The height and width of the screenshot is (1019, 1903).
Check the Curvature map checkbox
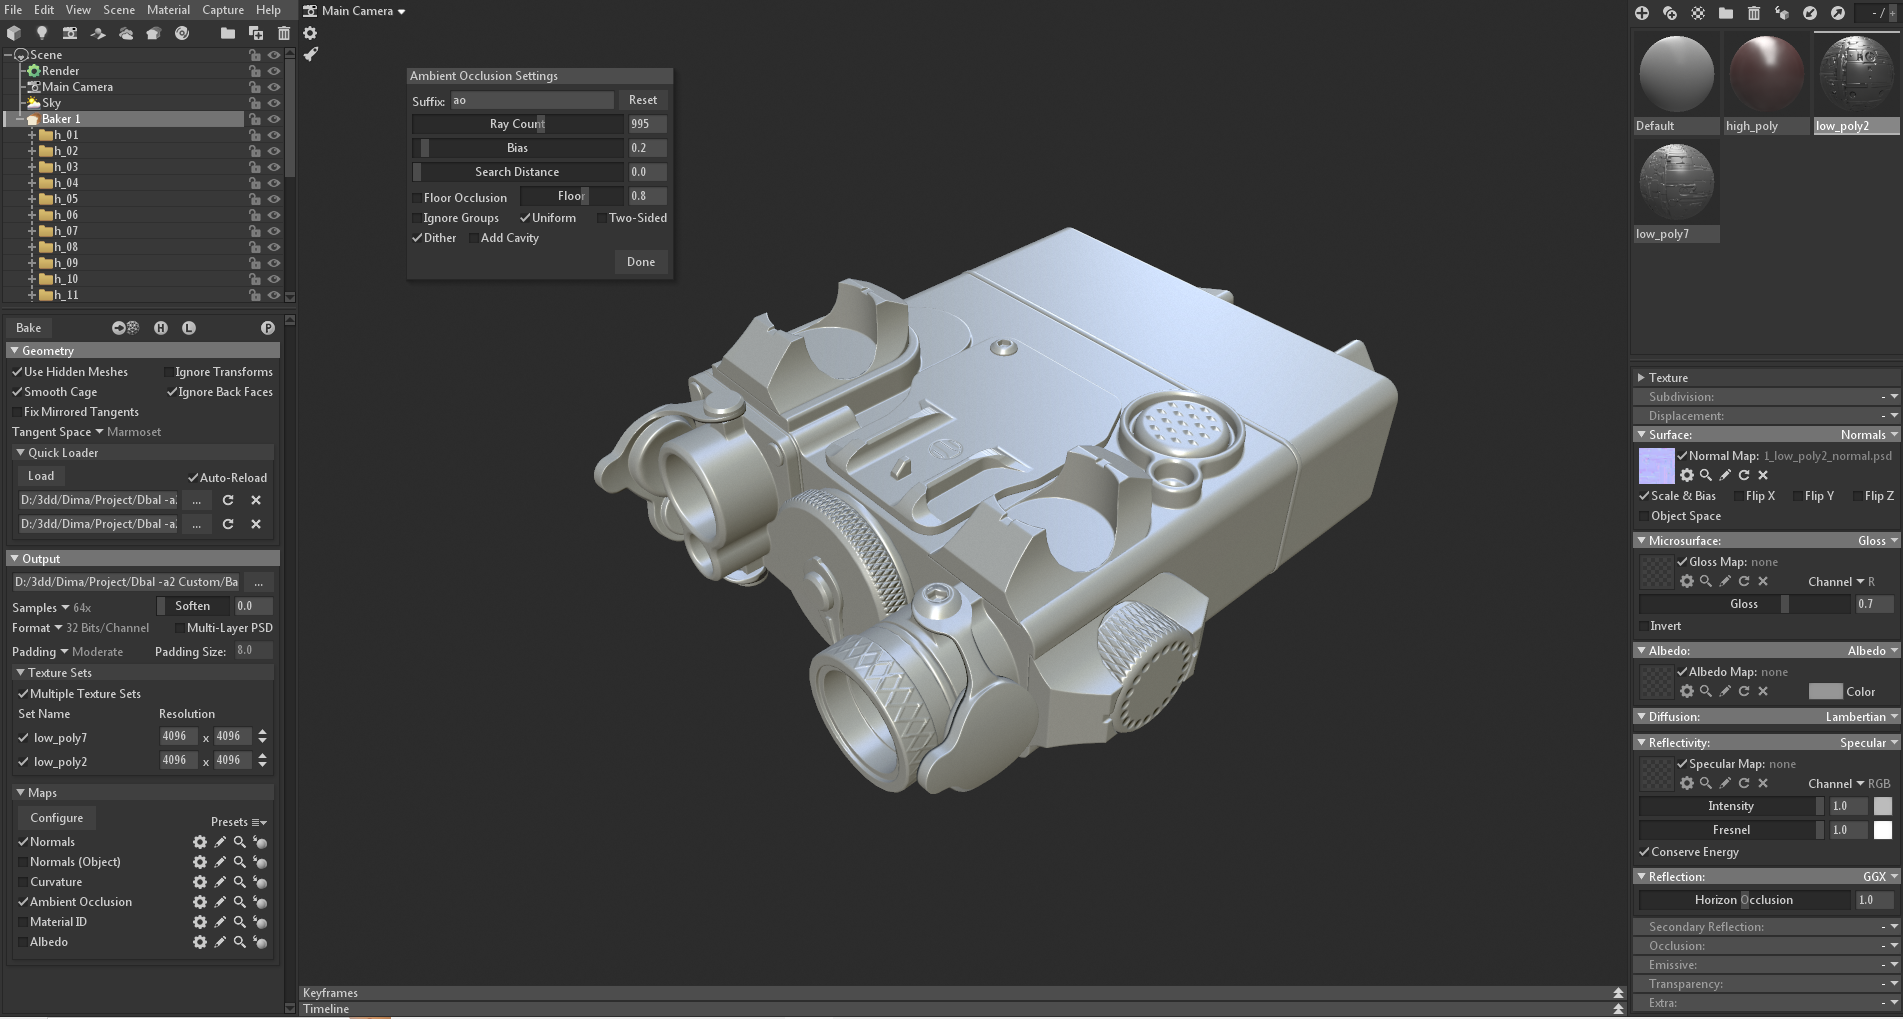[23, 882]
